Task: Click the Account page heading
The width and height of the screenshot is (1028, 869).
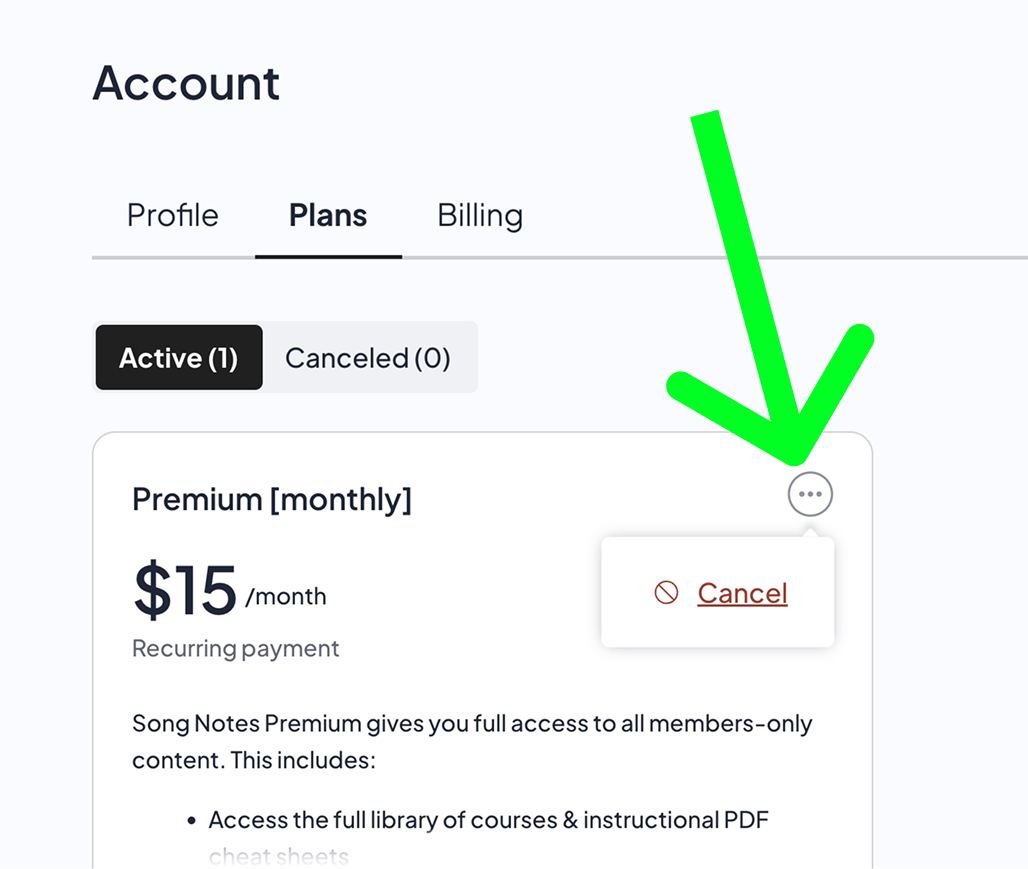Action: tap(186, 83)
